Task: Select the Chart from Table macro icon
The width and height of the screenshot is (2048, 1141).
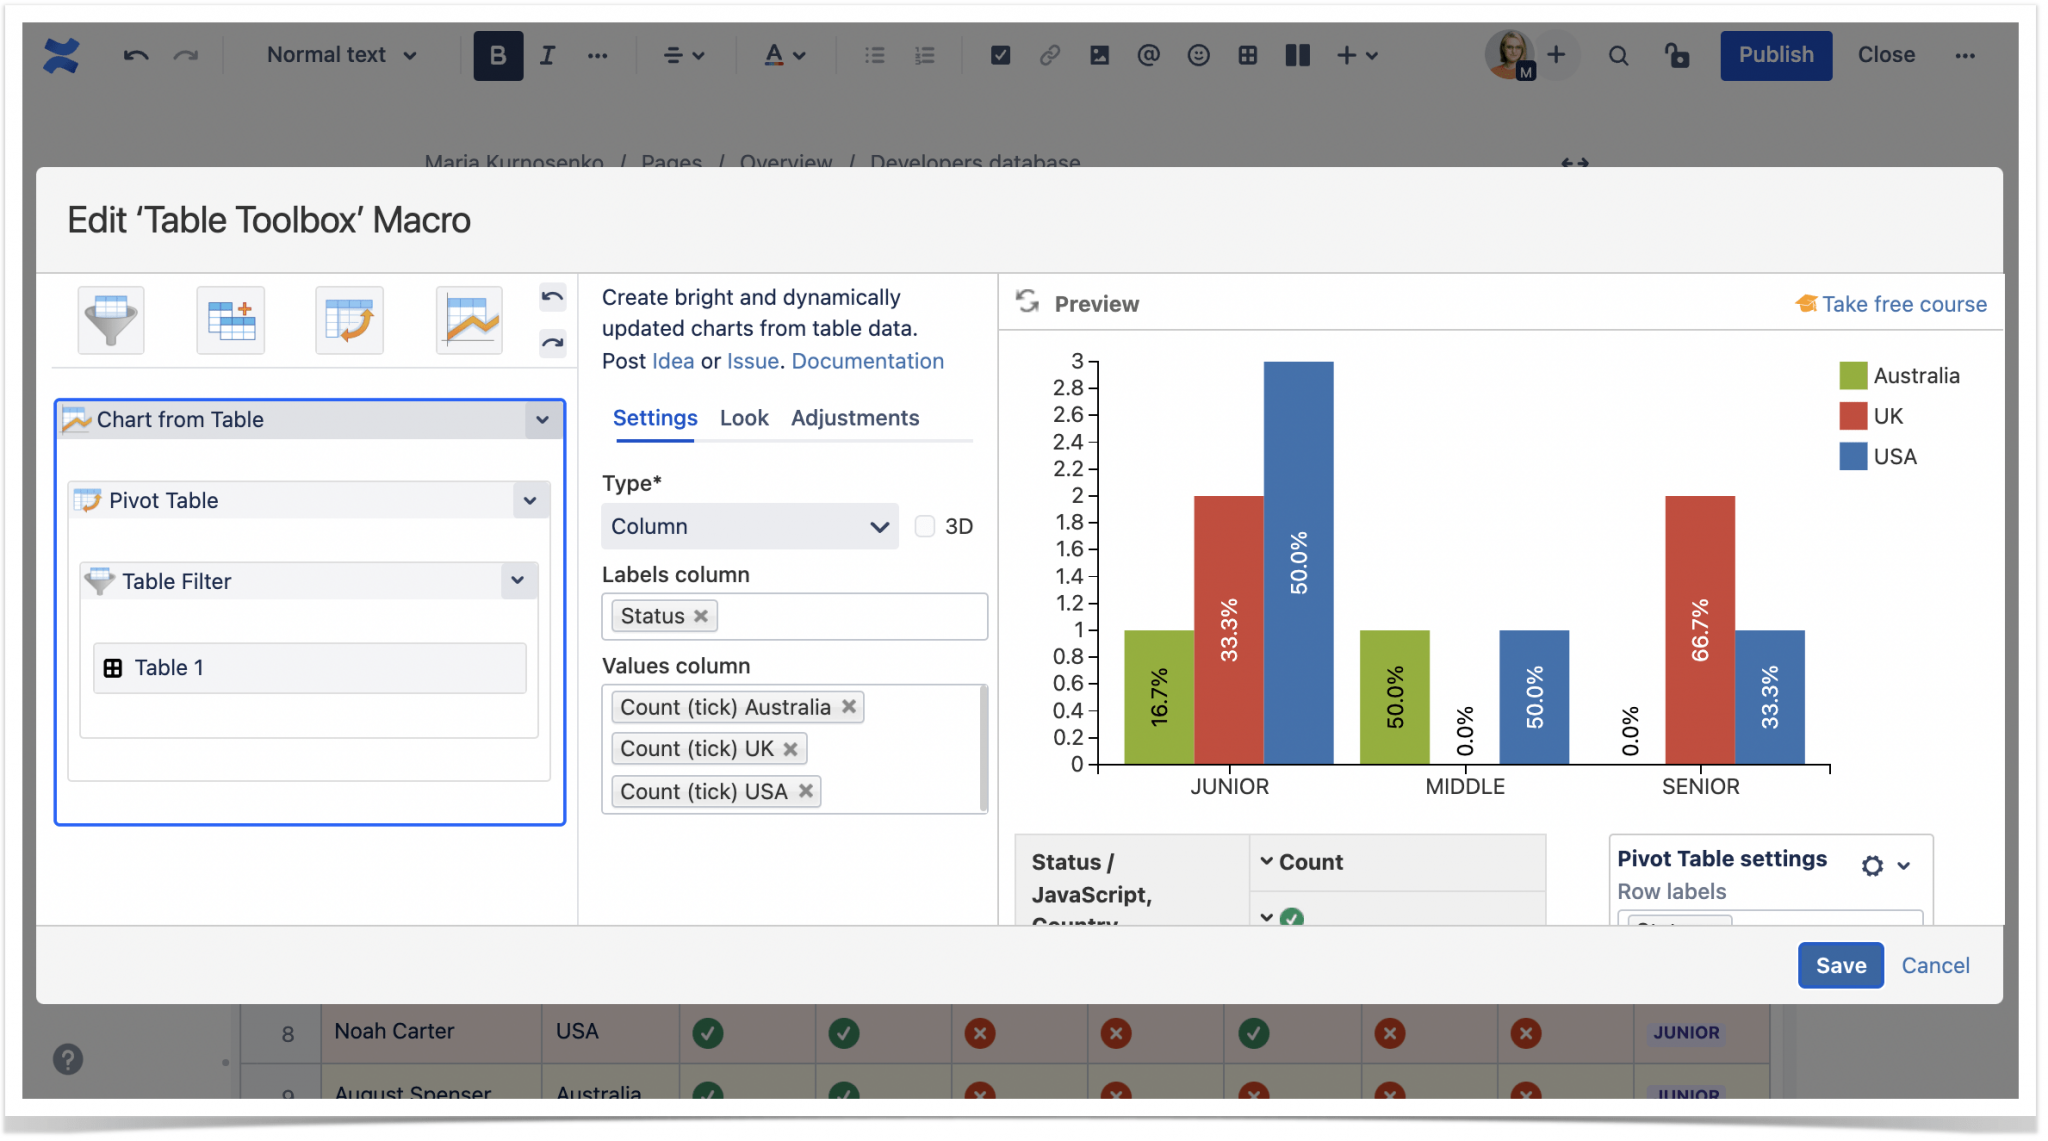Action: pos(467,320)
